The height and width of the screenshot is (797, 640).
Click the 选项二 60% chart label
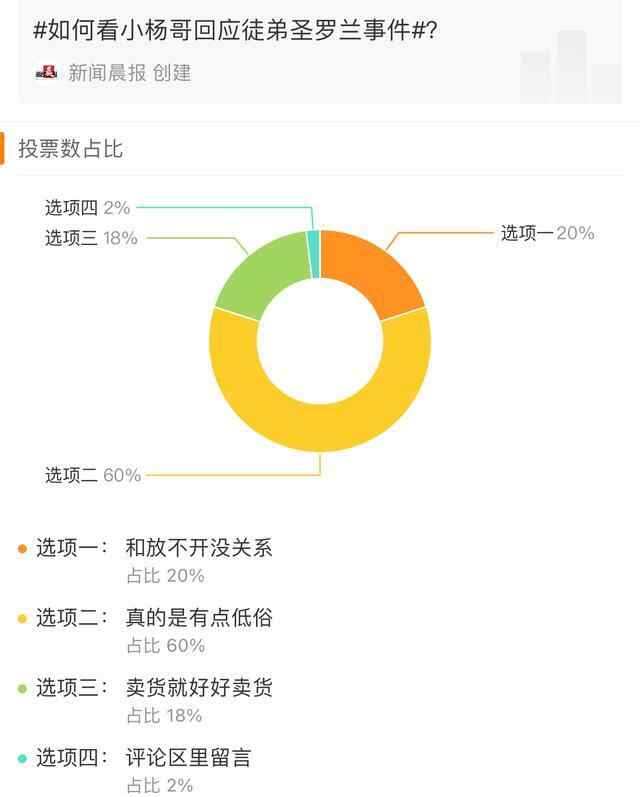[93, 475]
